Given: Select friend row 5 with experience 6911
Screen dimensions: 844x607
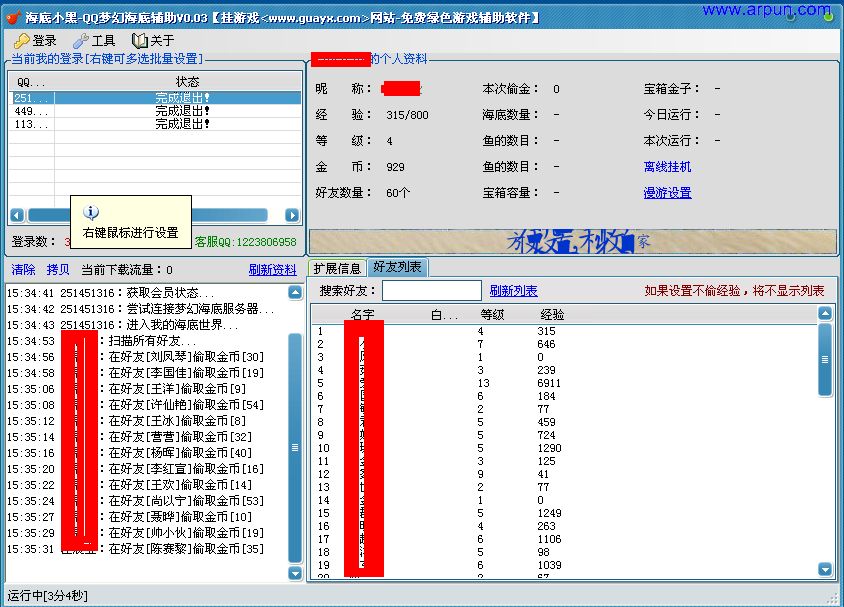Looking at the screenshot, I should click(564, 383).
